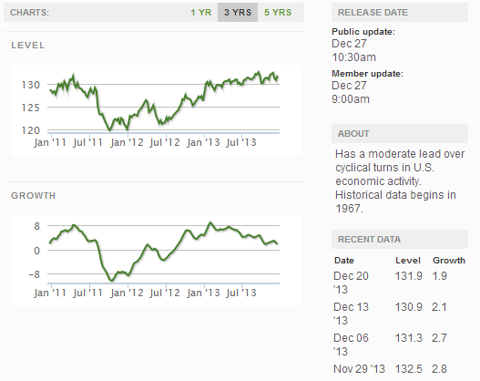Click the CHARTS: label

click(x=29, y=13)
